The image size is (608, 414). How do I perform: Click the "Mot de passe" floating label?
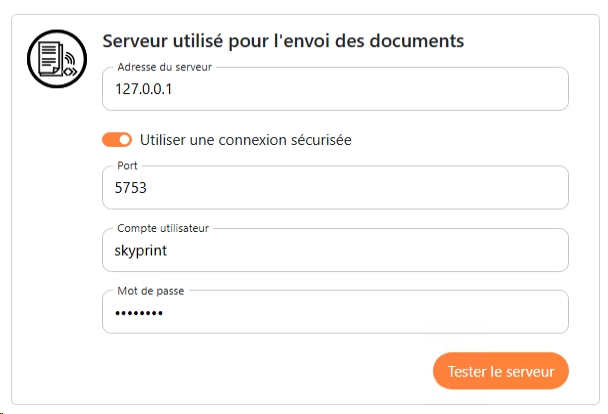[x=150, y=290]
